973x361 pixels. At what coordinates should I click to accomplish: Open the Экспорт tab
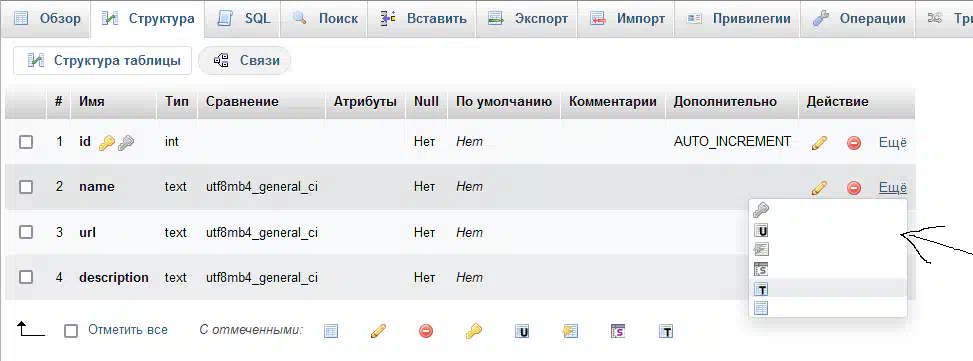click(527, 19)
